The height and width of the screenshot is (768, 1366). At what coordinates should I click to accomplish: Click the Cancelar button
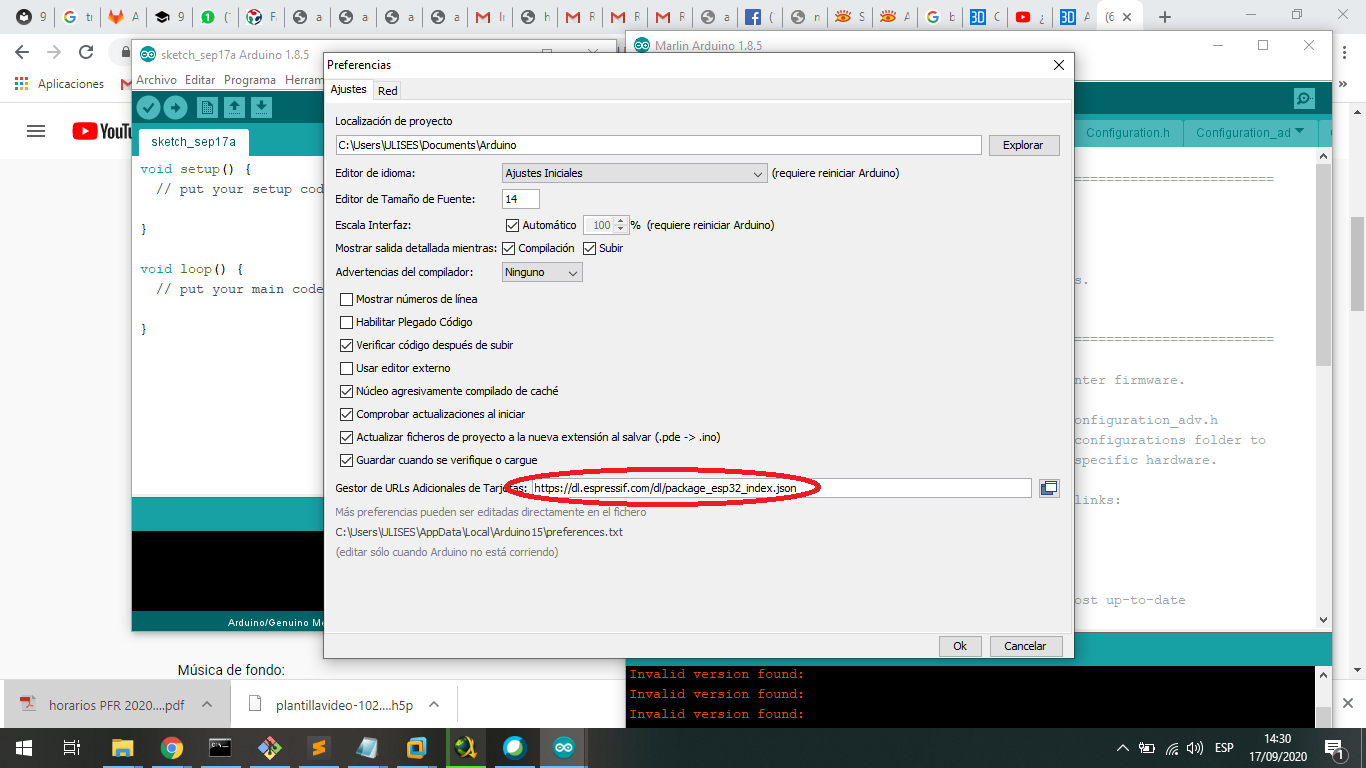coord(1025,646)
